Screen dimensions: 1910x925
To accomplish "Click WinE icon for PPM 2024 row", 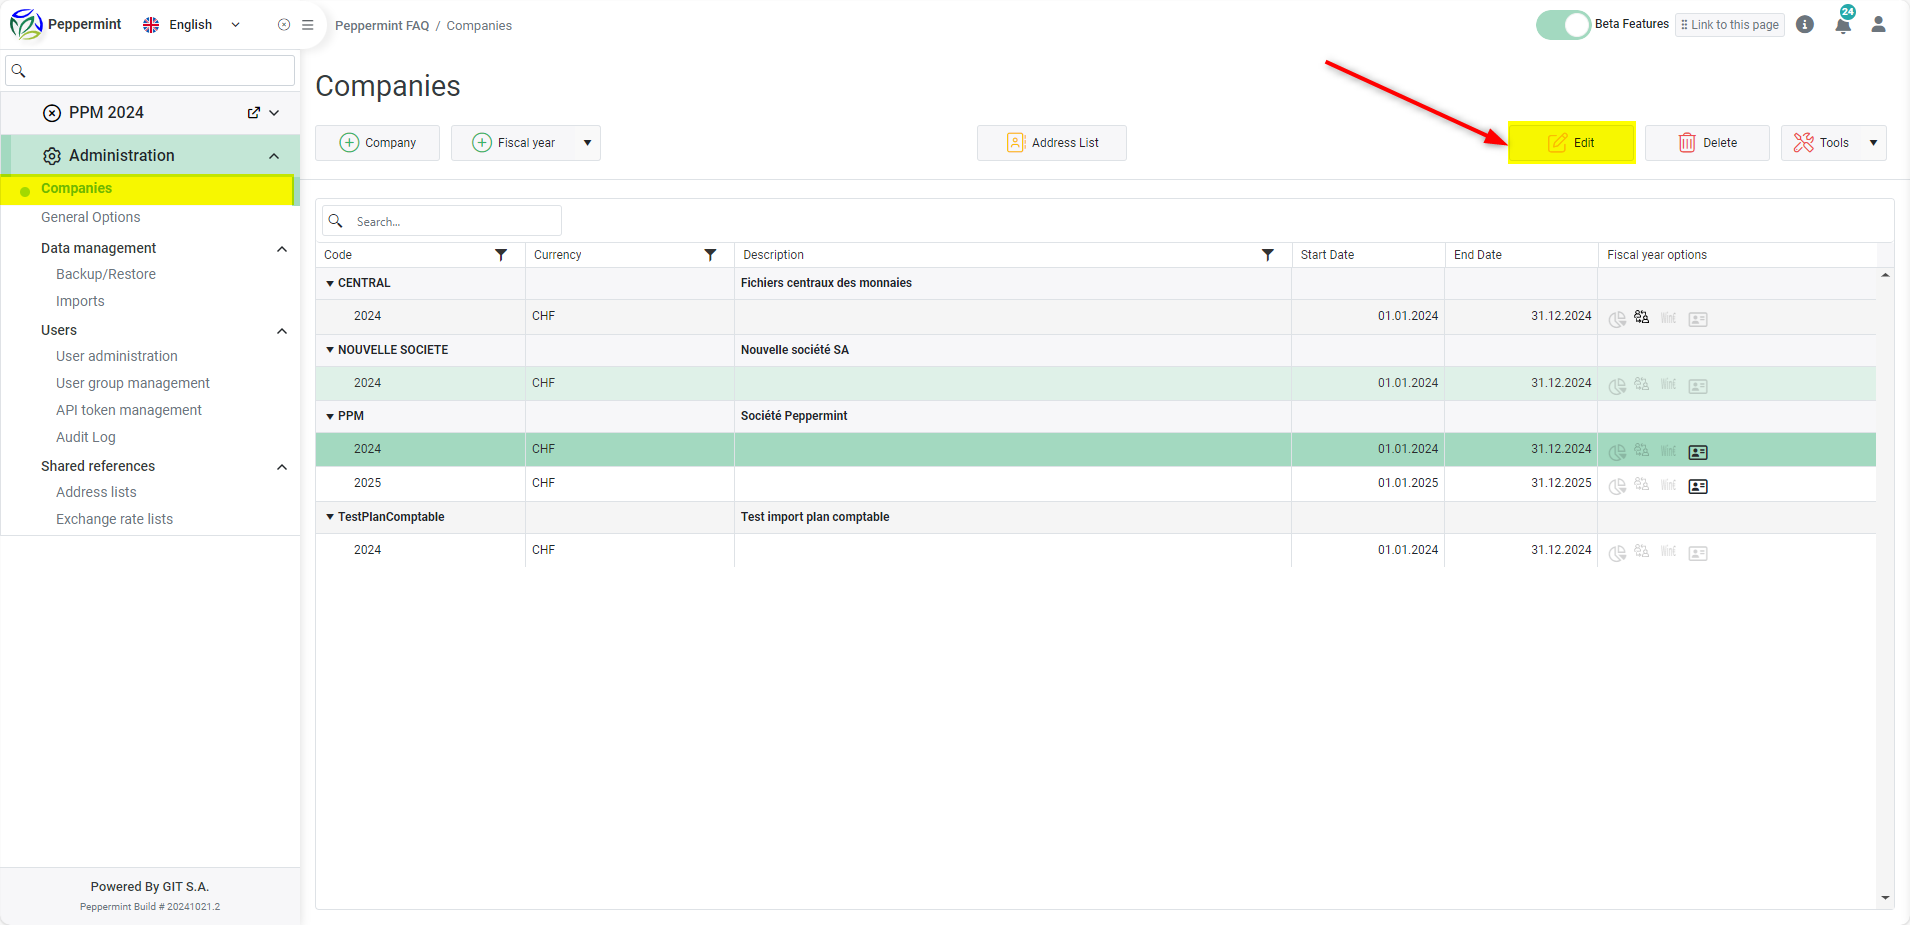I will 1668,451.
